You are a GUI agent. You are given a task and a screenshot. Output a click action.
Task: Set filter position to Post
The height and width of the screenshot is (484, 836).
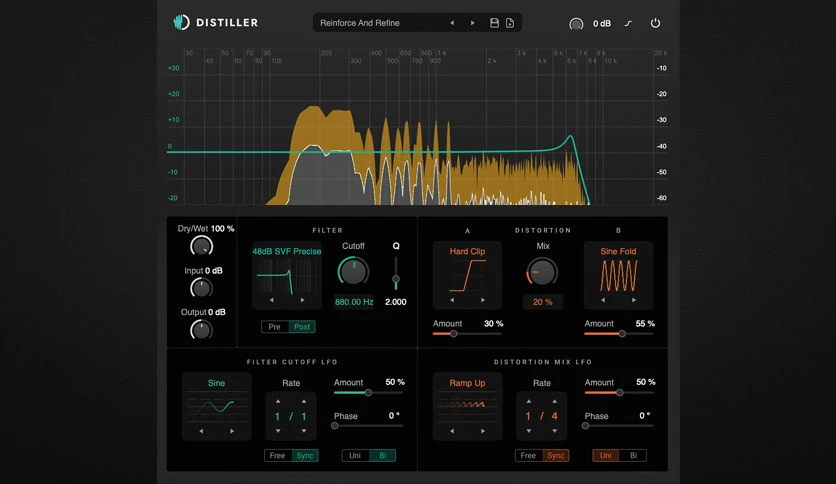tap(302, 327)
